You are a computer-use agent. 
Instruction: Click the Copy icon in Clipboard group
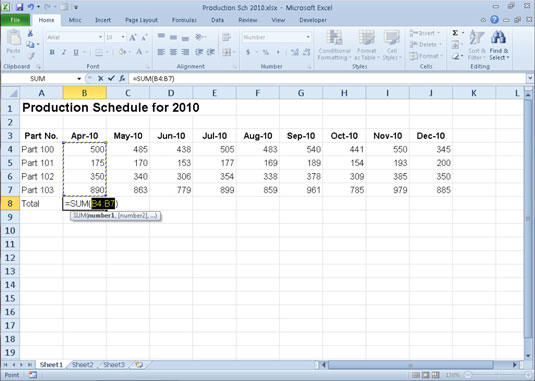(x=30, y=44)
